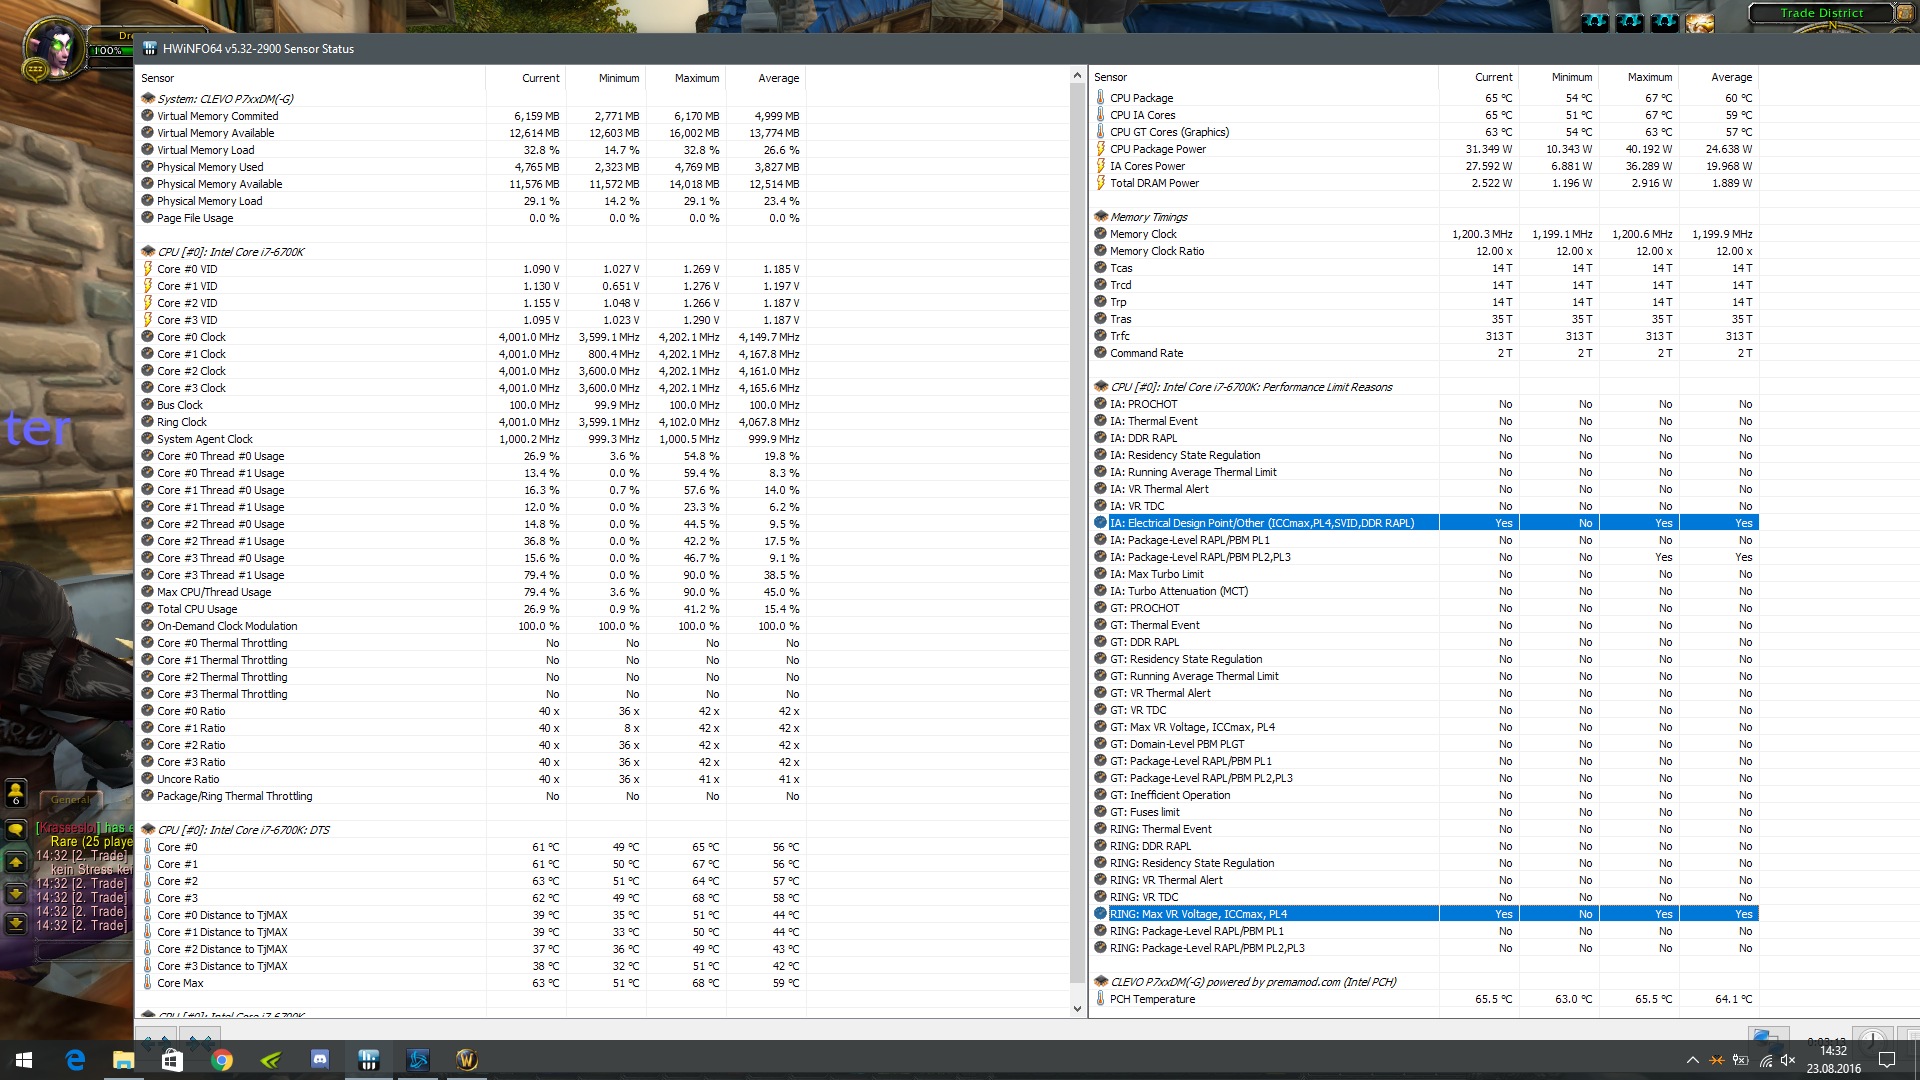The image size is (1920, 1080).
Task: Click the Core #0 DTS thermometer icon
Action: tap(148, 847)
